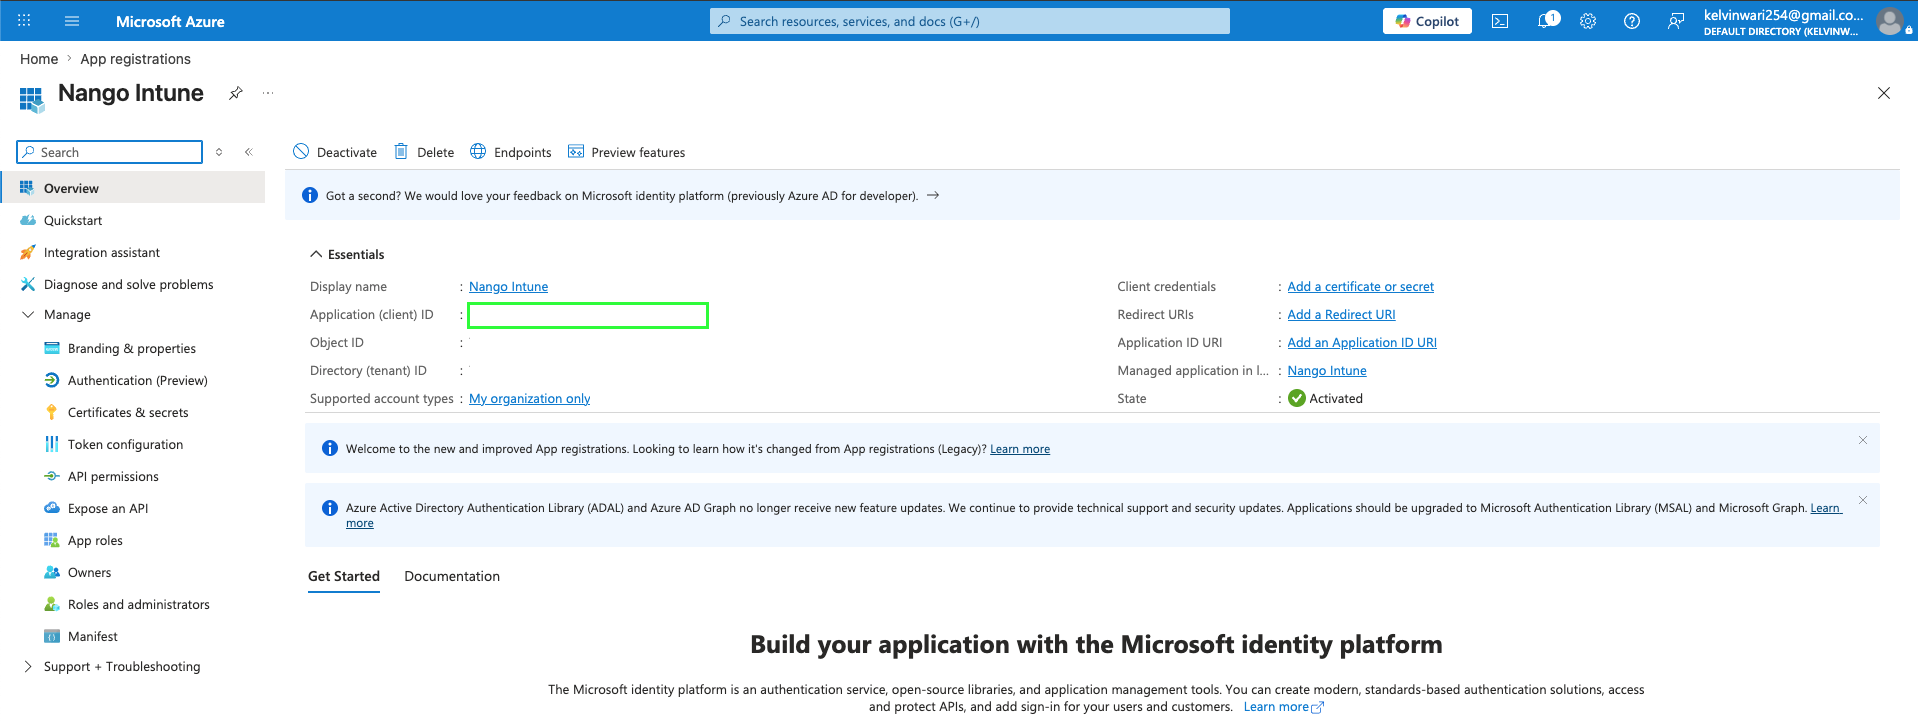Collapse the Manage section
Viewport: 1918px width, 723px height.
(28, 314)
